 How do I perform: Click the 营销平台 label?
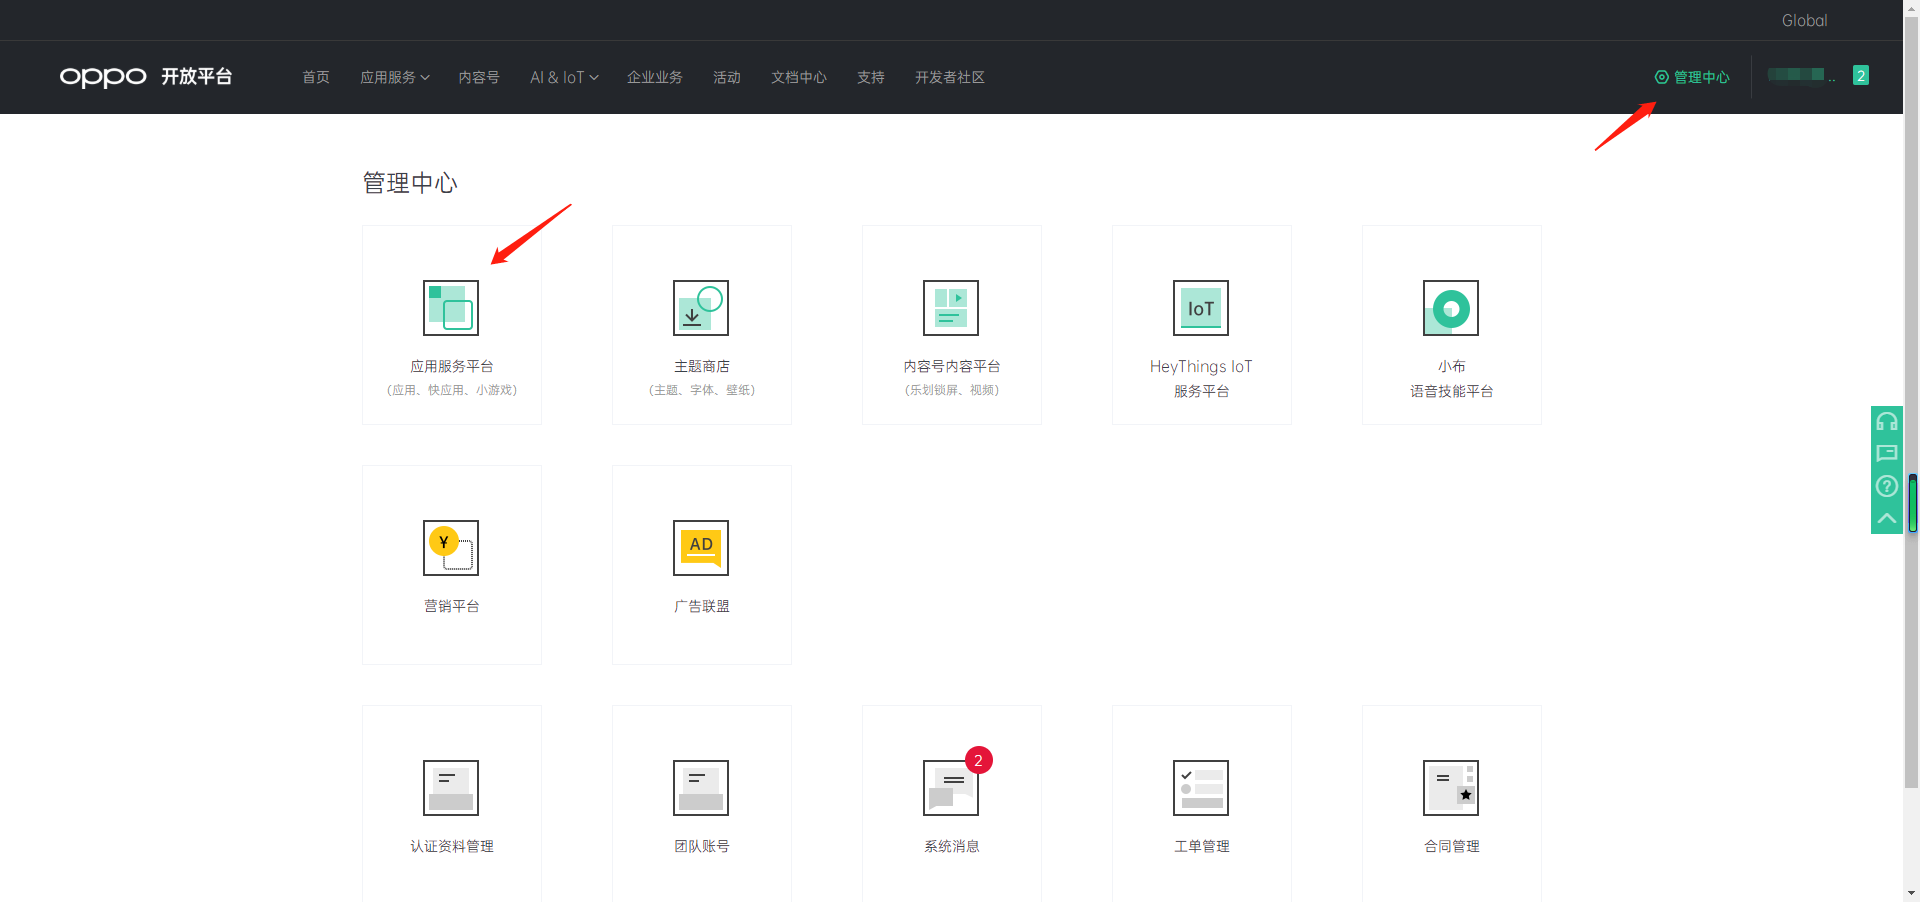[452, 606]
